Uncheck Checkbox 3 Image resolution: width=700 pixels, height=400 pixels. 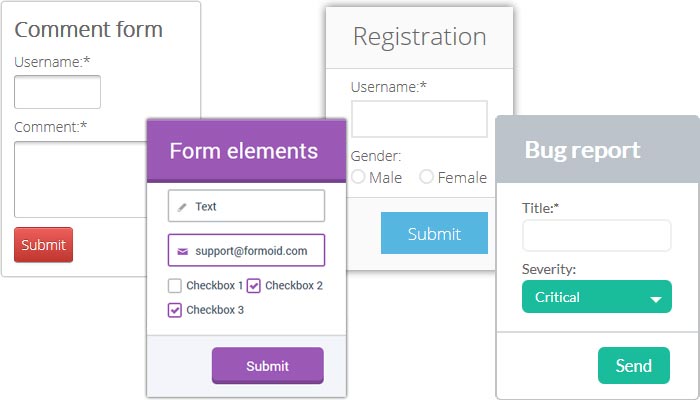[x=175, y=310]
